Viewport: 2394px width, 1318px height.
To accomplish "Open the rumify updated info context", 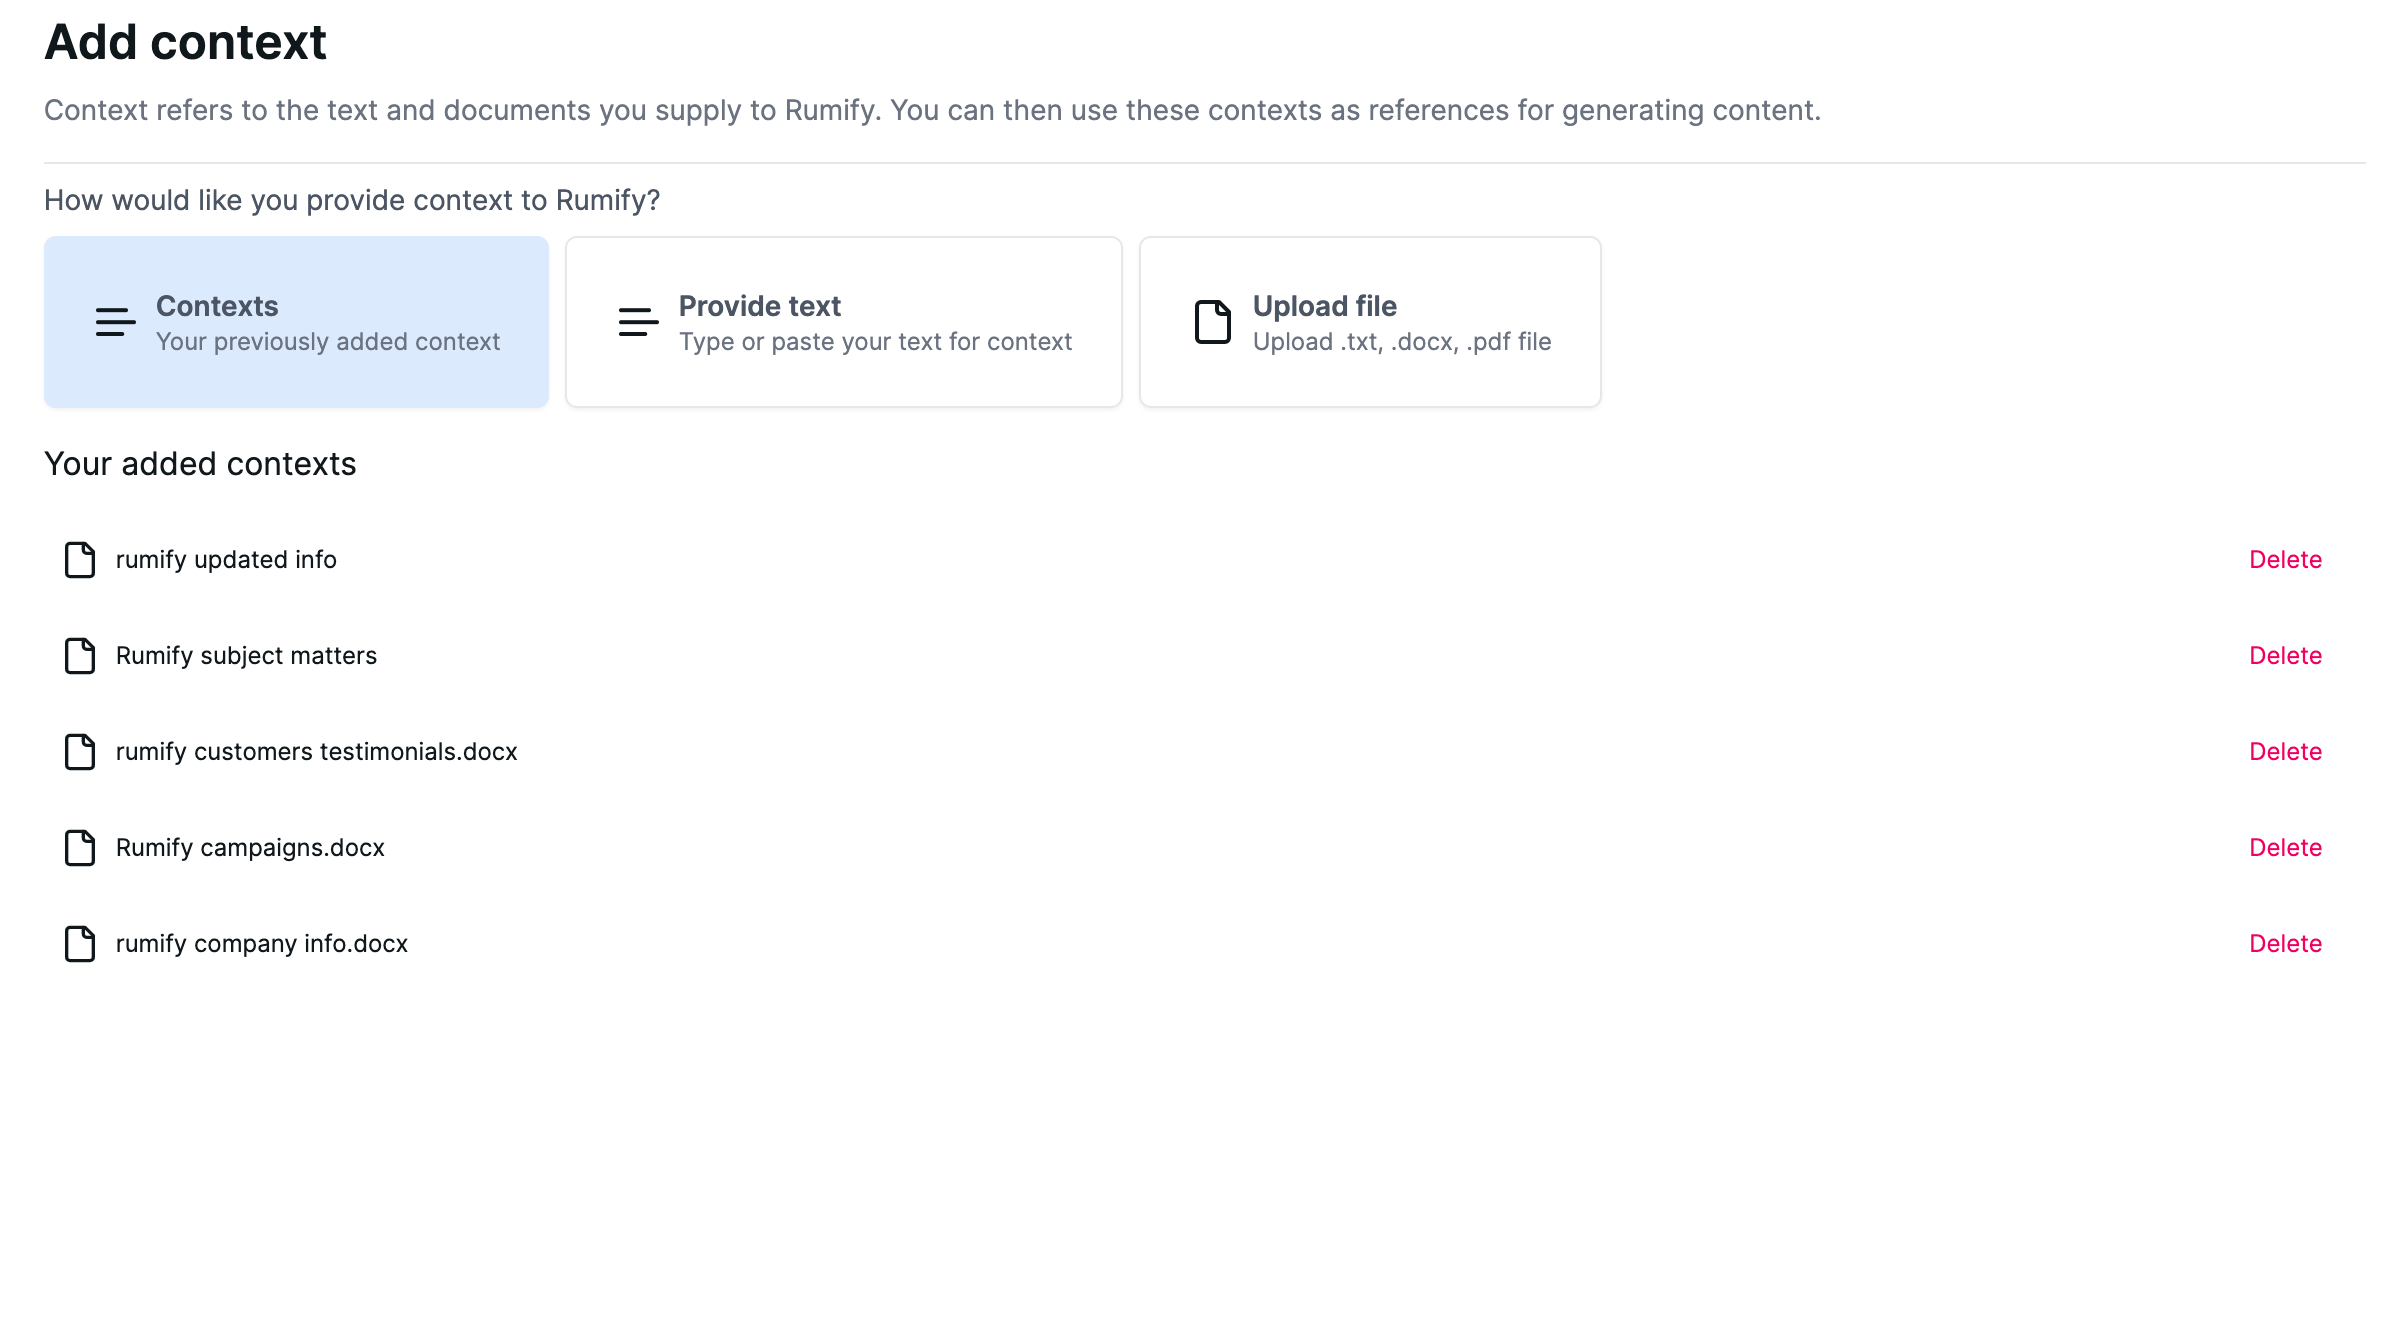I will click(226, 560).
